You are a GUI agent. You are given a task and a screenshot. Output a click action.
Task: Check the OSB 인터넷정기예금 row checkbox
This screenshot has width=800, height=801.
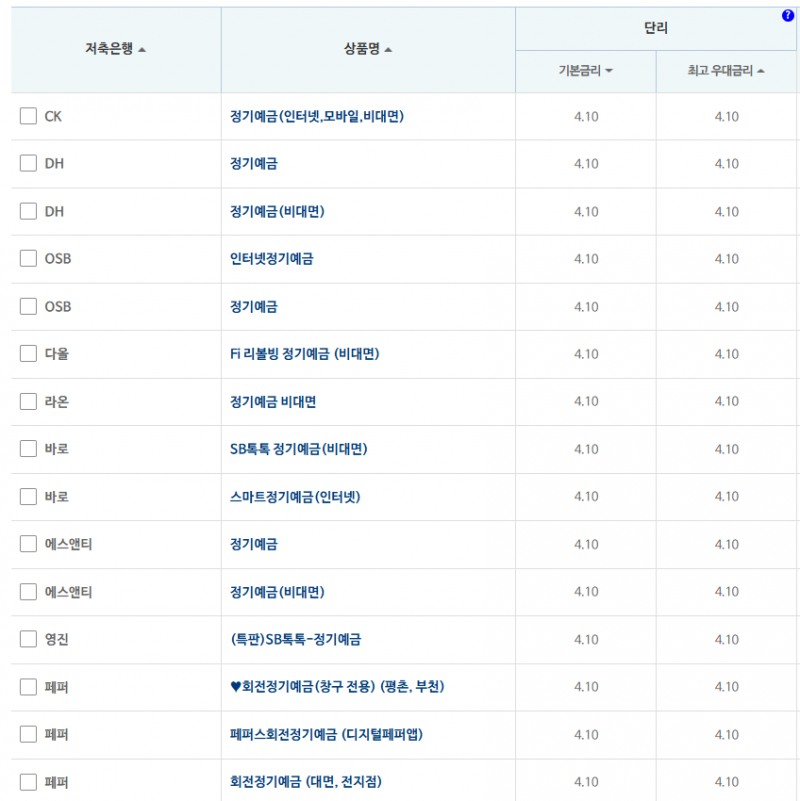coord(28,258)
